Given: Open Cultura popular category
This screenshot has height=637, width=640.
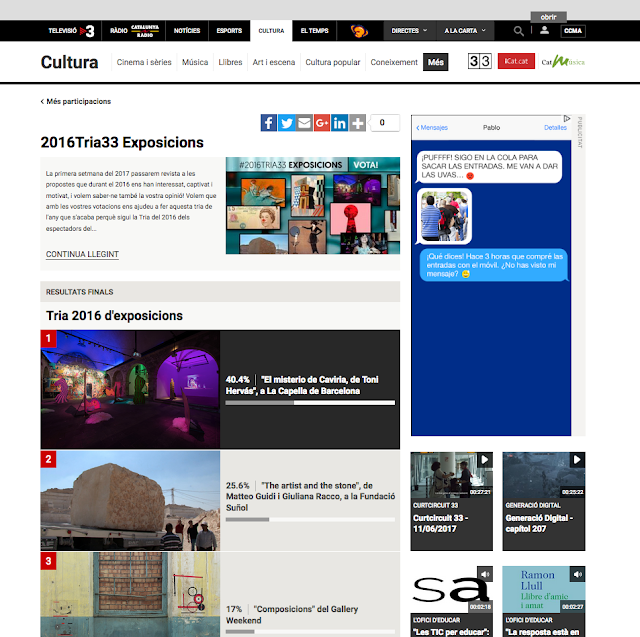Looking at the screenshot, I should coord(333,62).
